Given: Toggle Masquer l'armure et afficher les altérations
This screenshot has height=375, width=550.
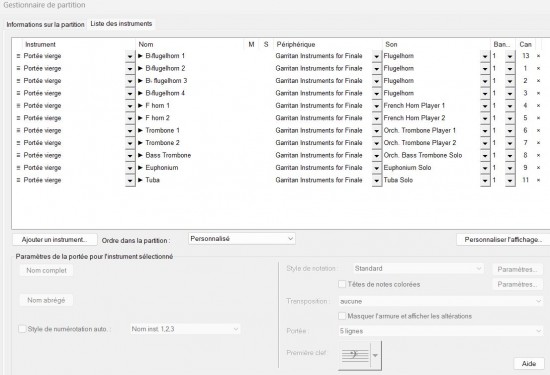Looking at the screenshot, I should click(342, 316).
